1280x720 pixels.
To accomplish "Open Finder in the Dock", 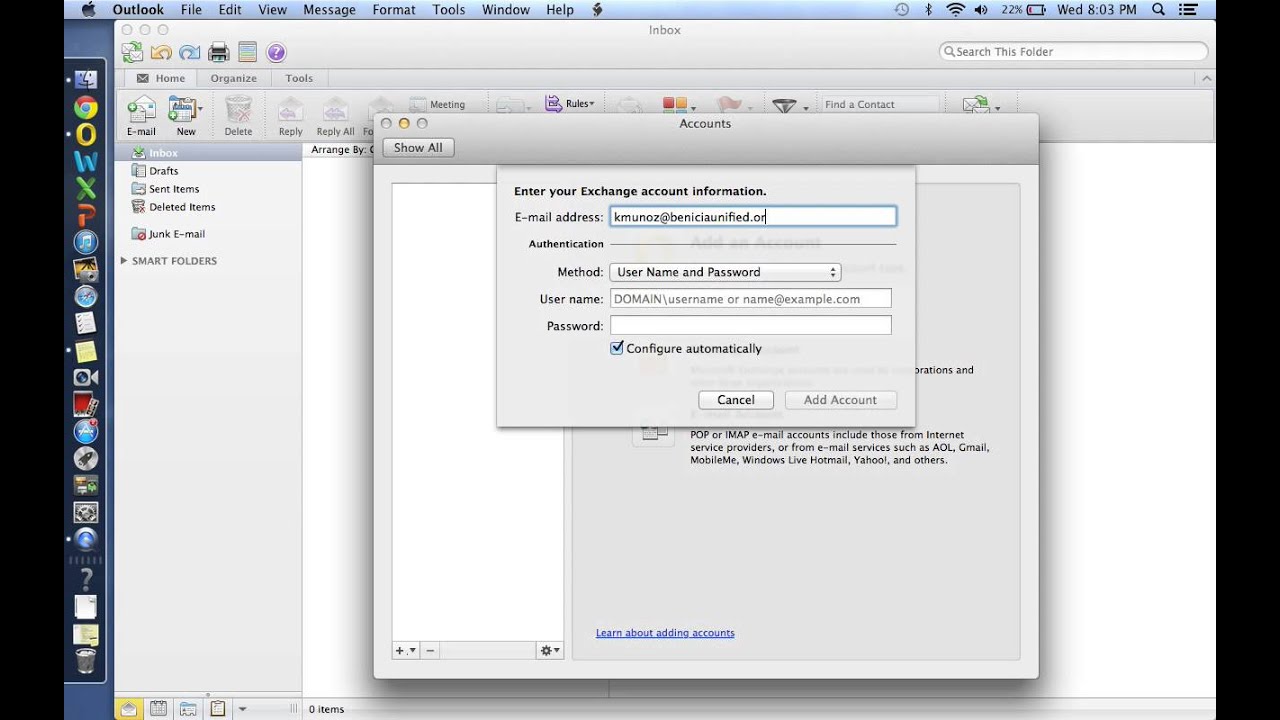I will (86, 80).
